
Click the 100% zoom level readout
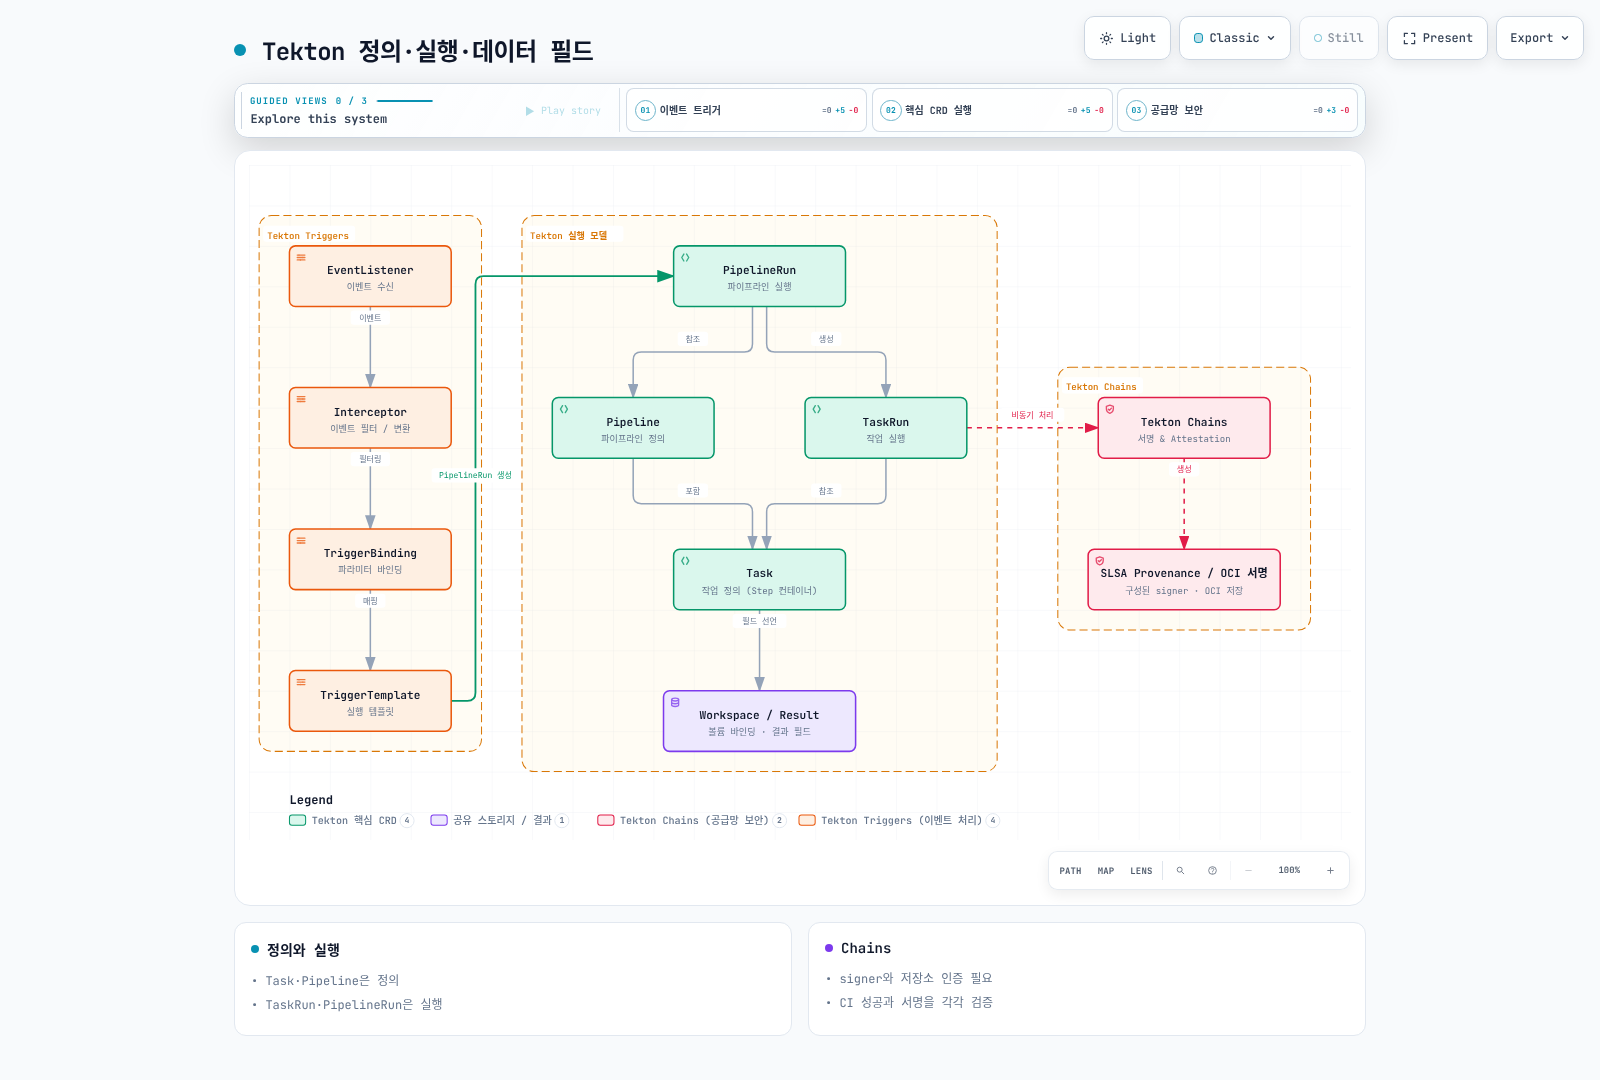(1289, 871)
